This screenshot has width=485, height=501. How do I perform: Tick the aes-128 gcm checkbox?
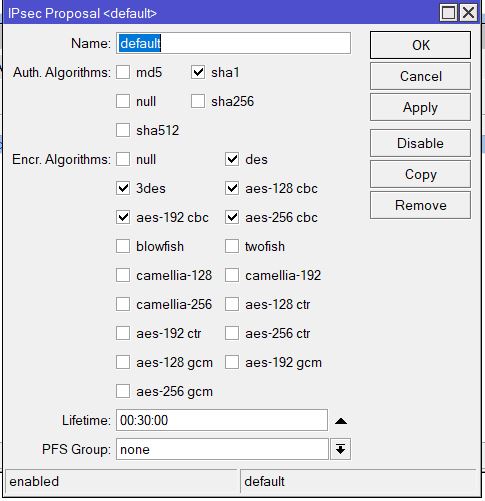point(123,362)
